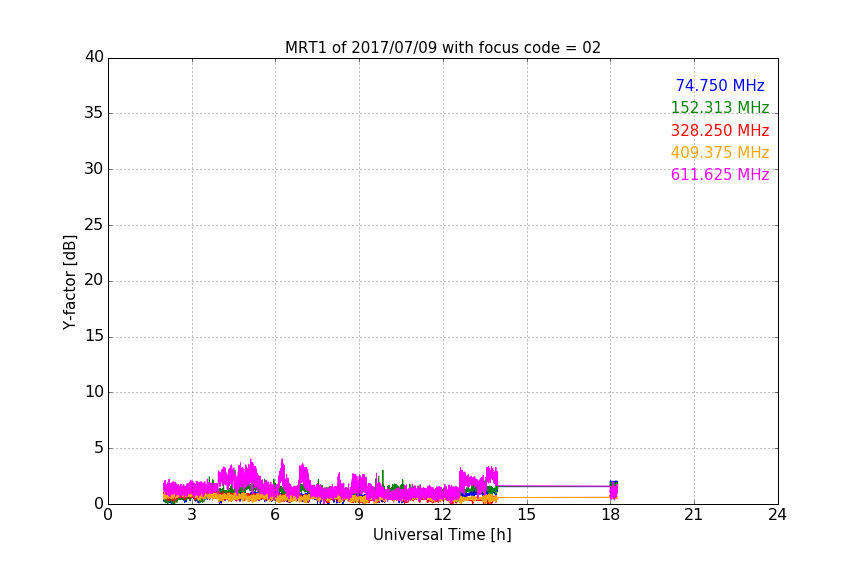864x576 pixels.
Task: Select the 409.375 MHz legend label
Action: [720, 152]
